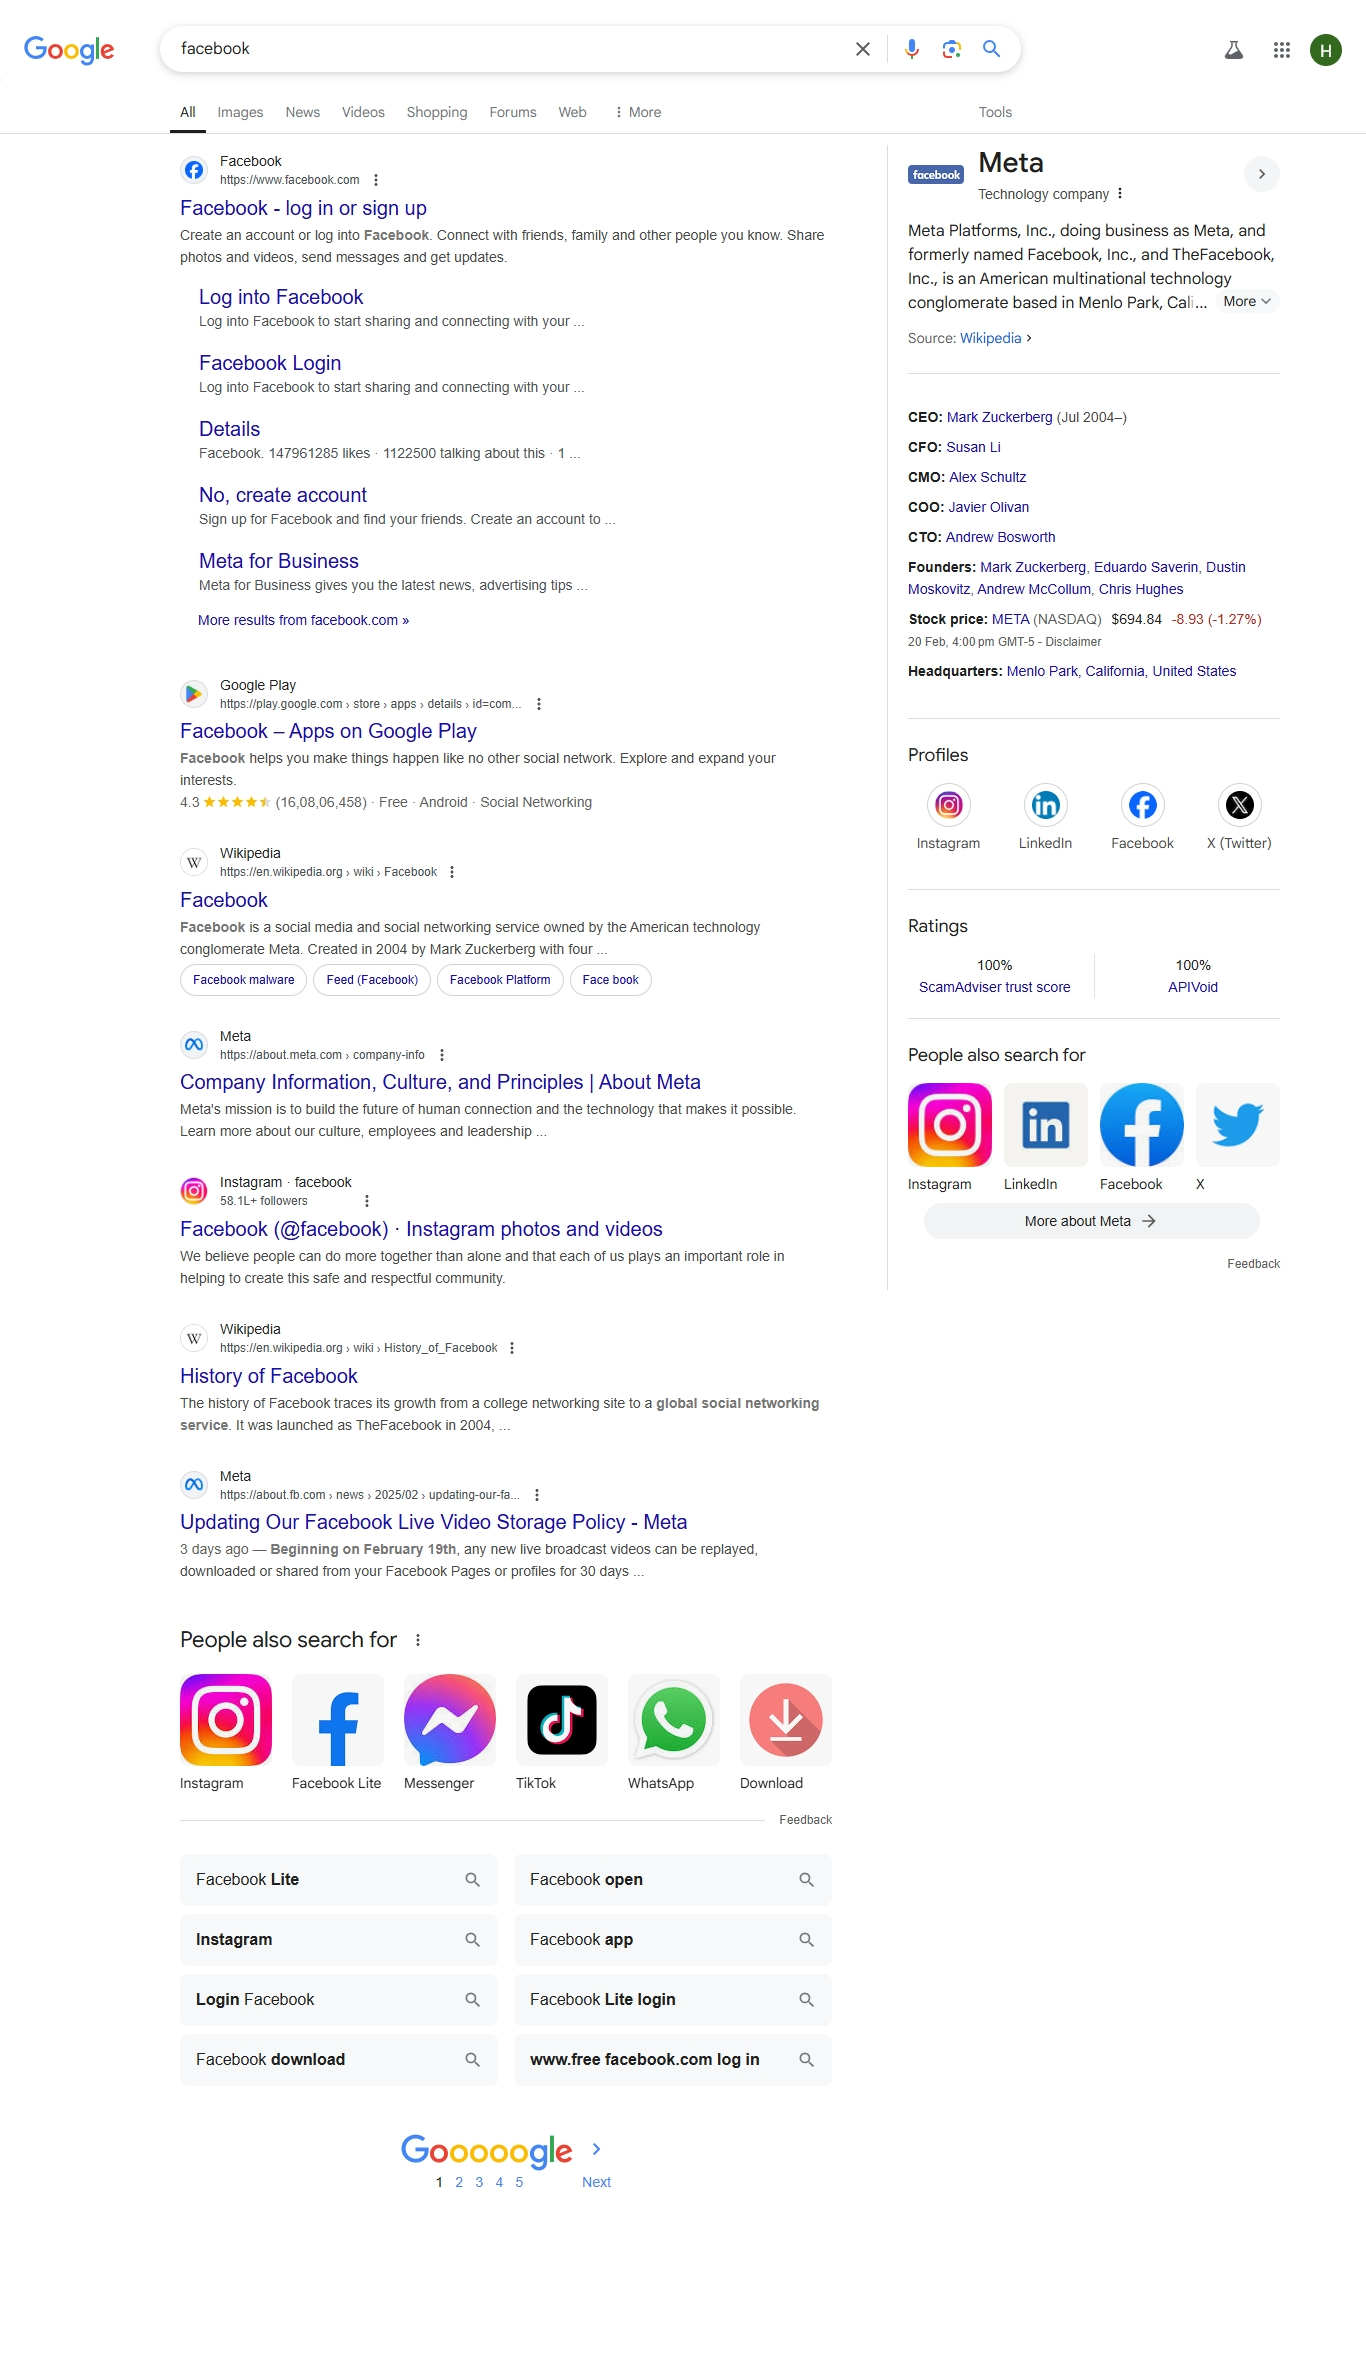The width and height of the screenshot is (1366, 2365).
Task: Go to the Next results page
Action: pos(596,2182)
